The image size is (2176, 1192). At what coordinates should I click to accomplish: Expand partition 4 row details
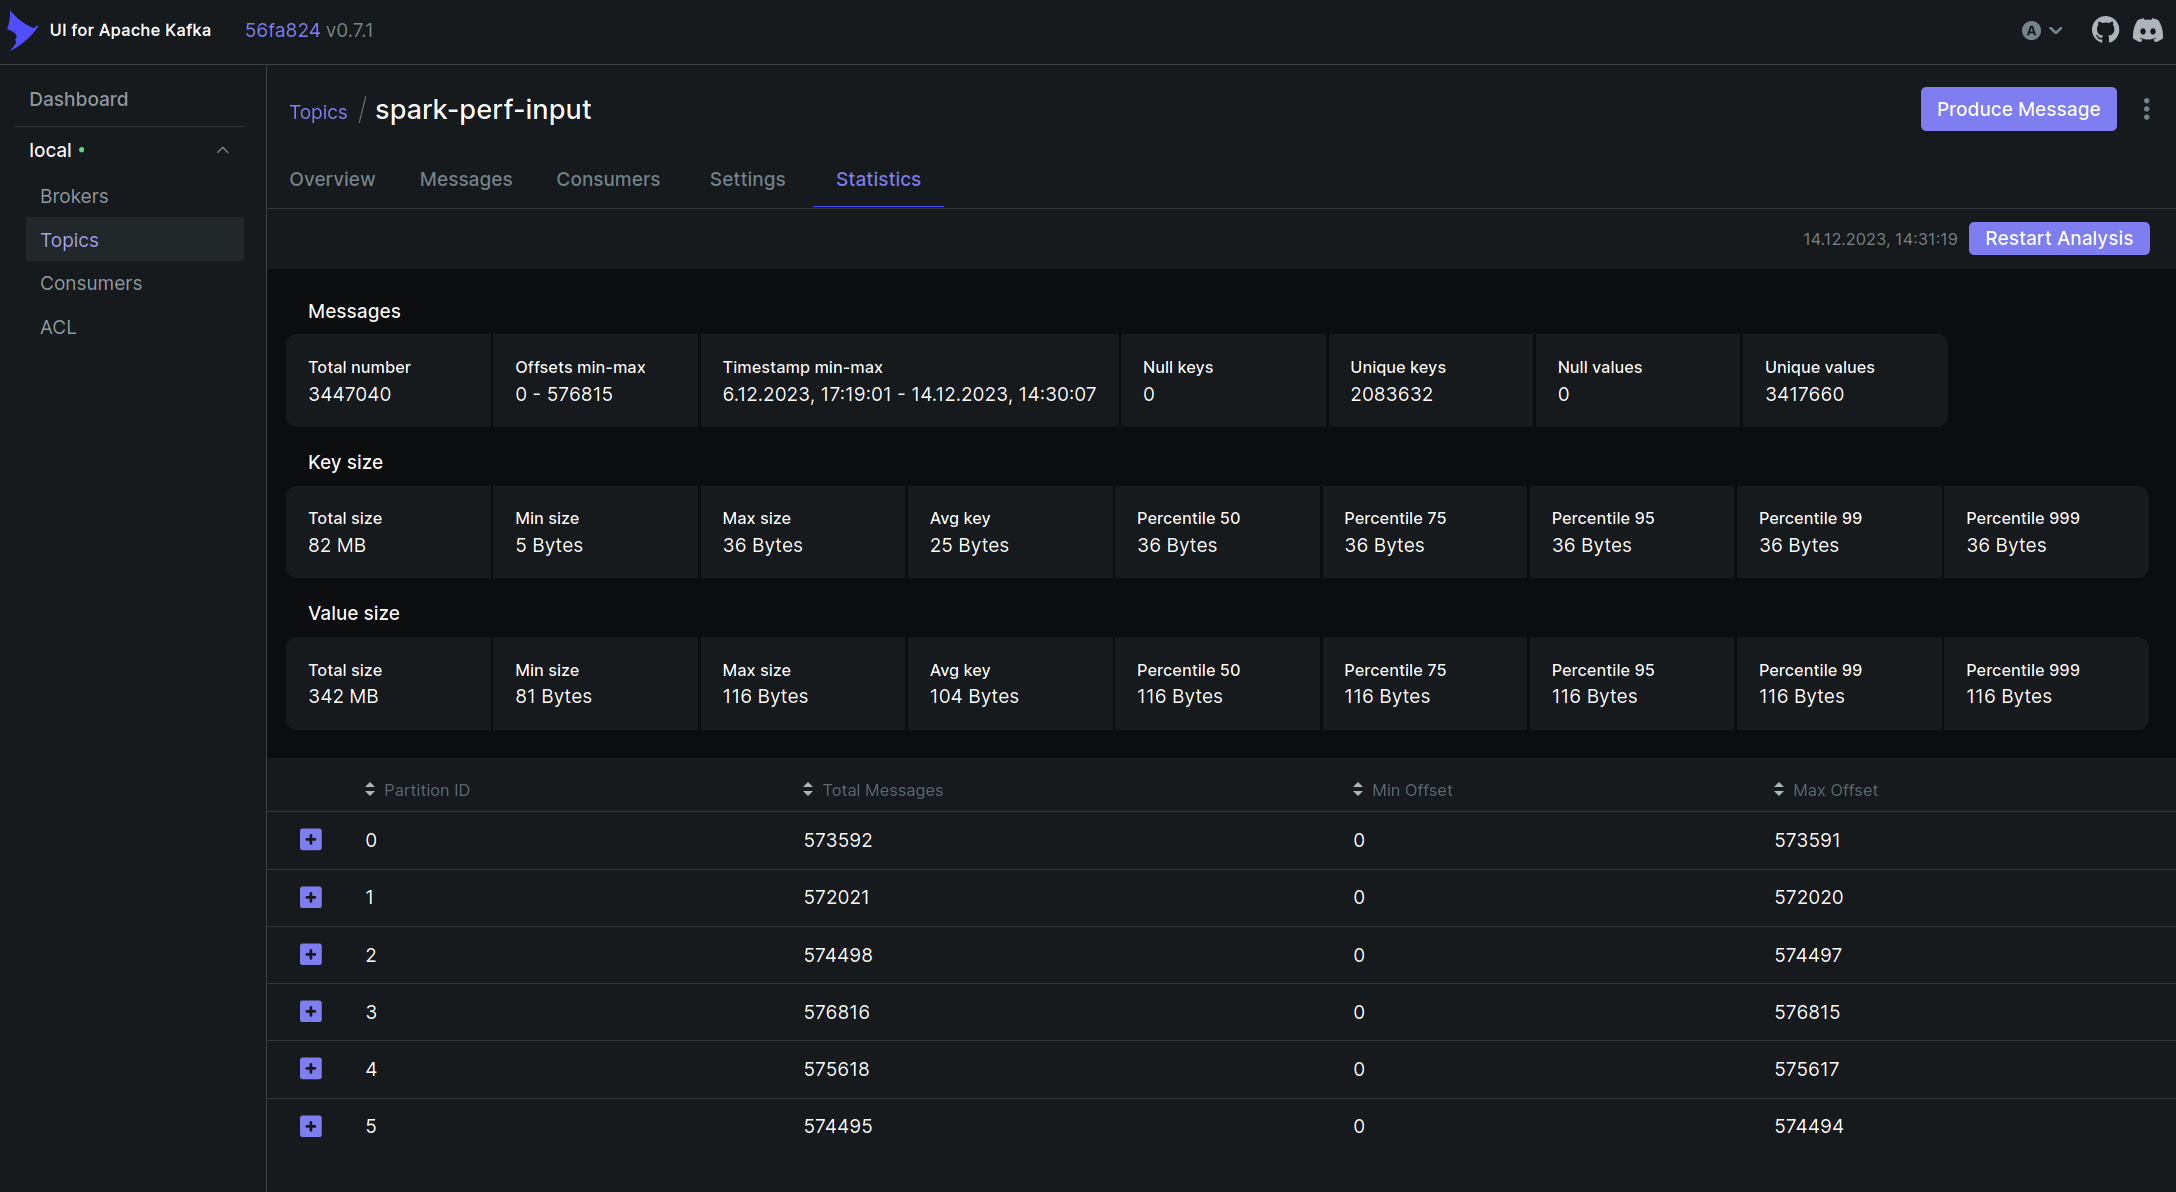point(311,1069)
